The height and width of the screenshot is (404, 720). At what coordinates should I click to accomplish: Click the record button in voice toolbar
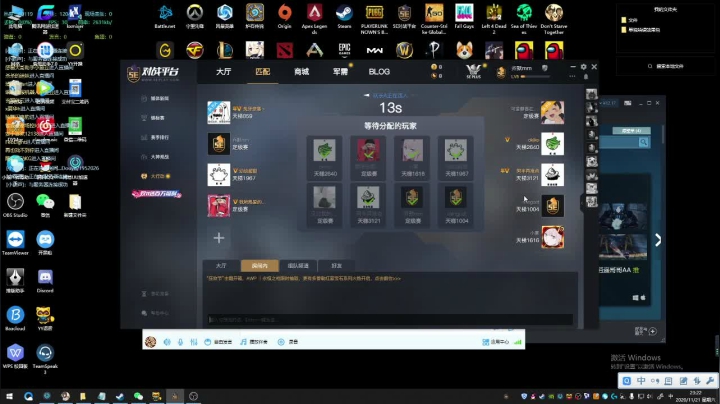pyautogui.click(x=288, y=342)
